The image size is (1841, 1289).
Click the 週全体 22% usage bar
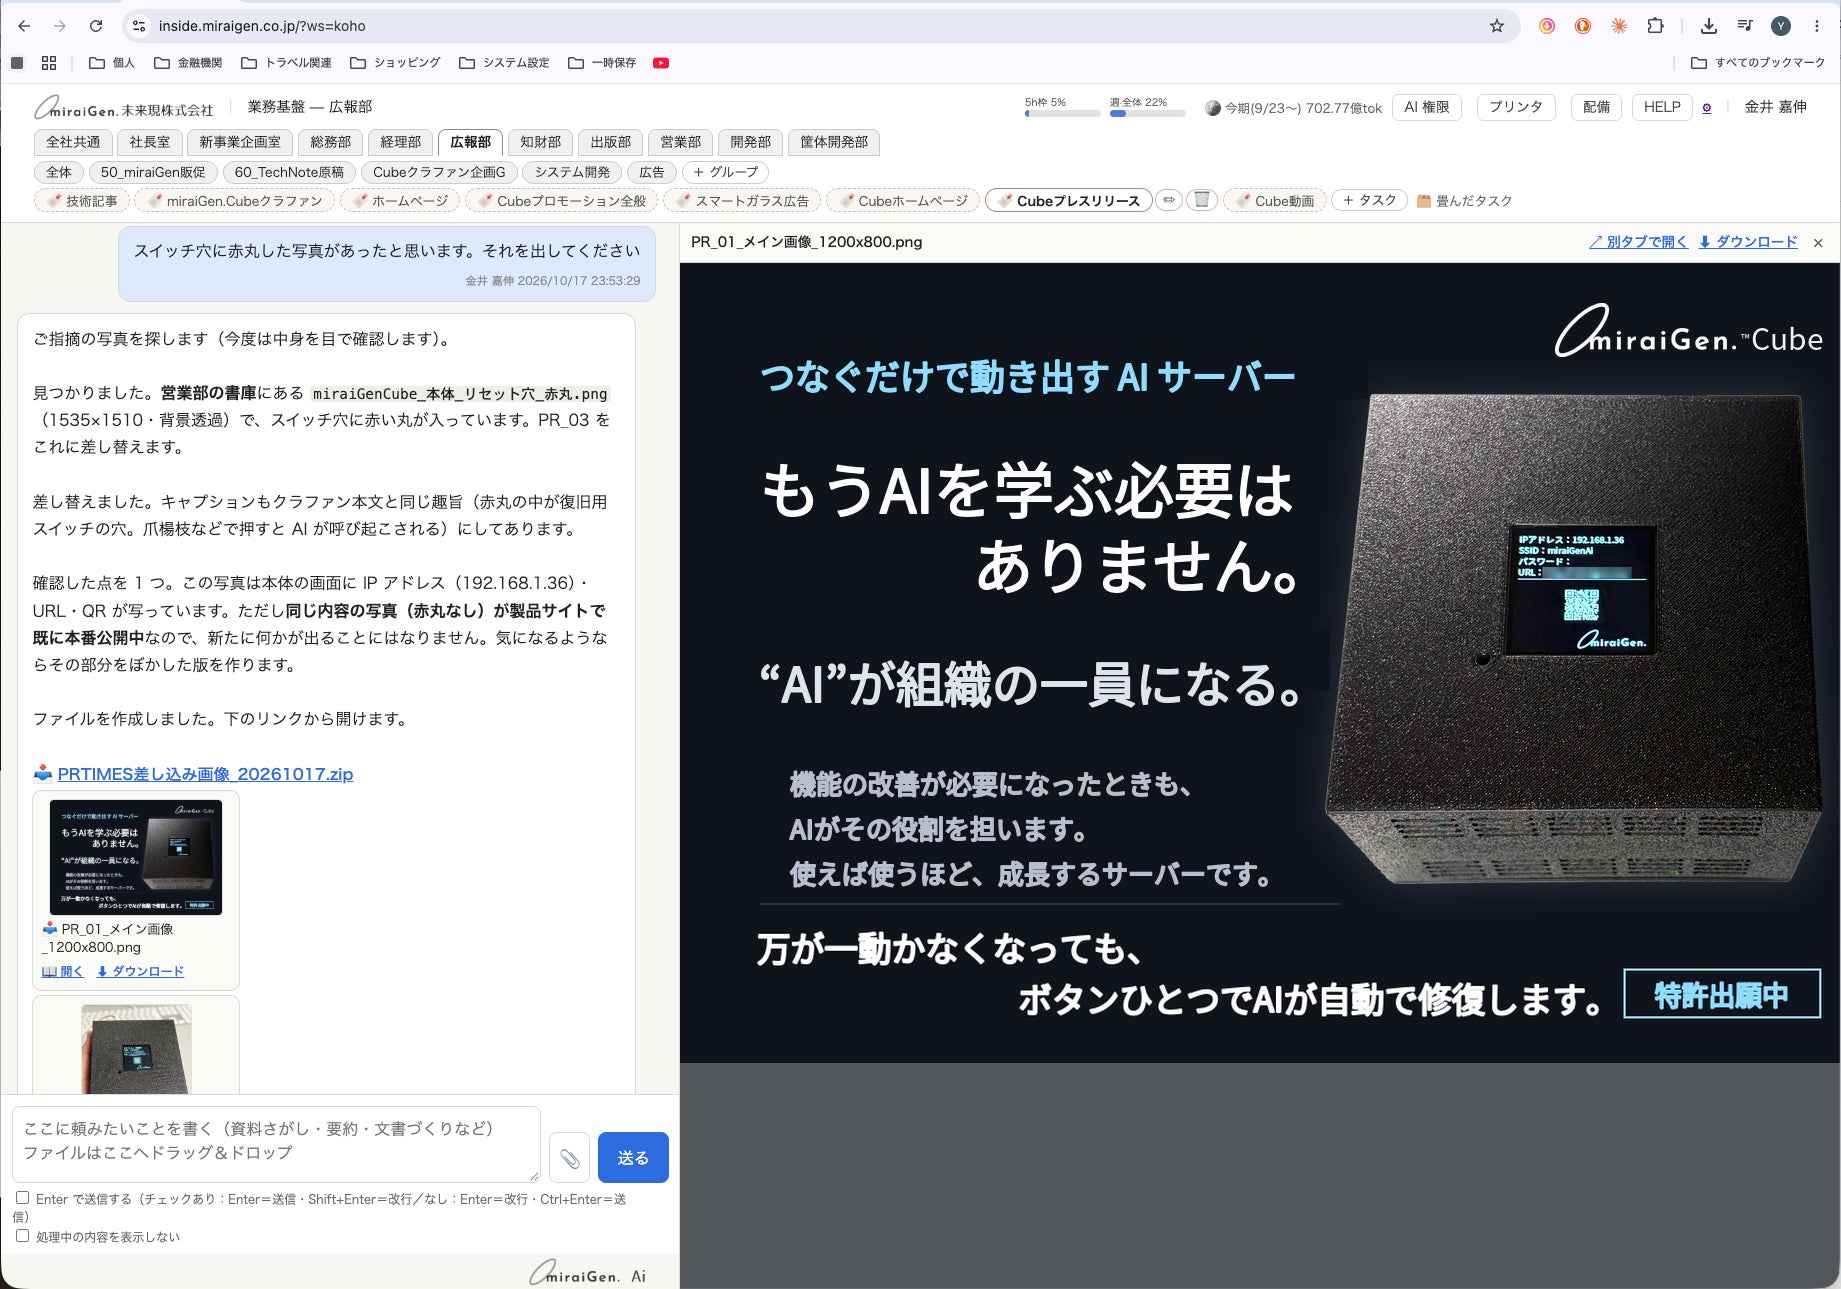(x=1147, y=107)
